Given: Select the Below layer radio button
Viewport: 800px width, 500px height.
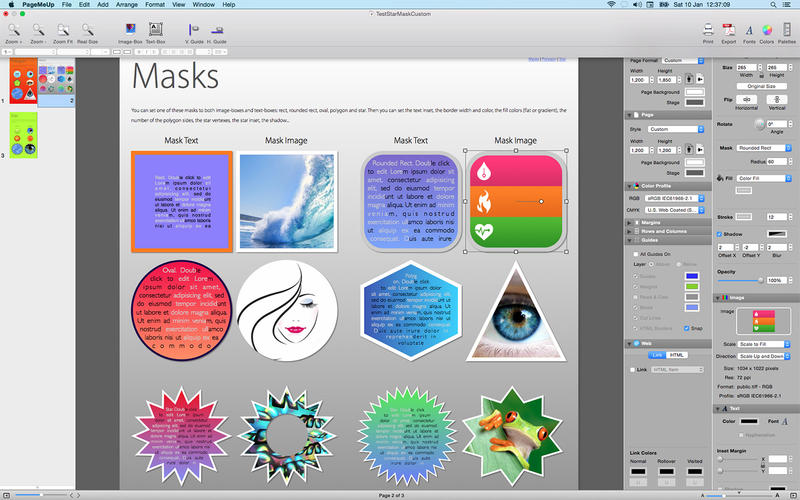Looking at the screenshot, I should (679, 264).
